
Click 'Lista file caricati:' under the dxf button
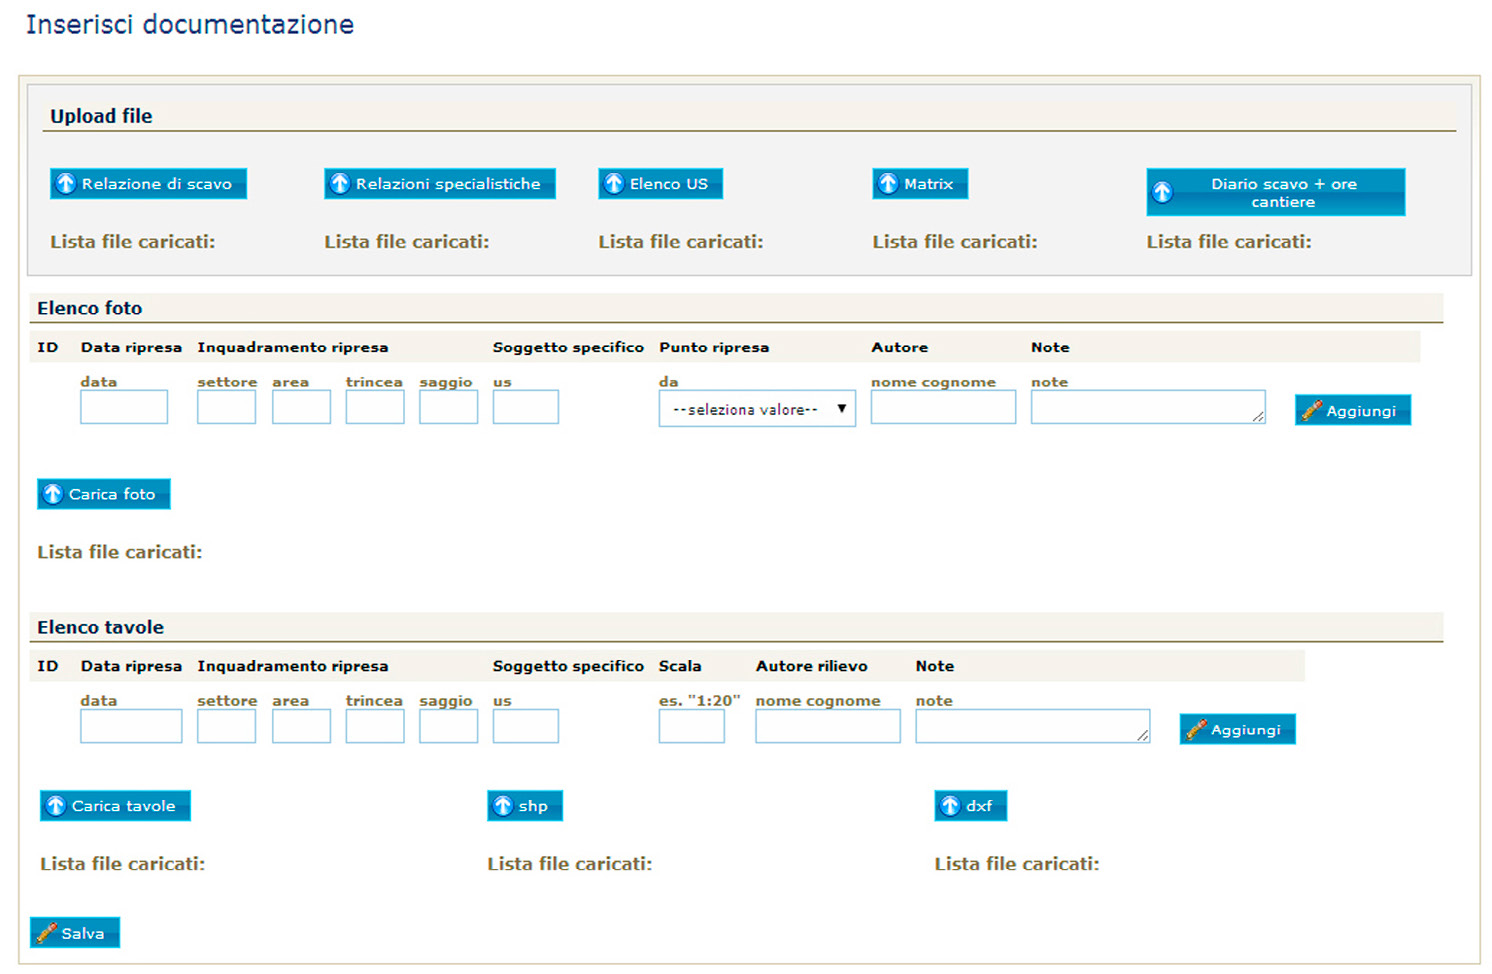pos(1017,864)
